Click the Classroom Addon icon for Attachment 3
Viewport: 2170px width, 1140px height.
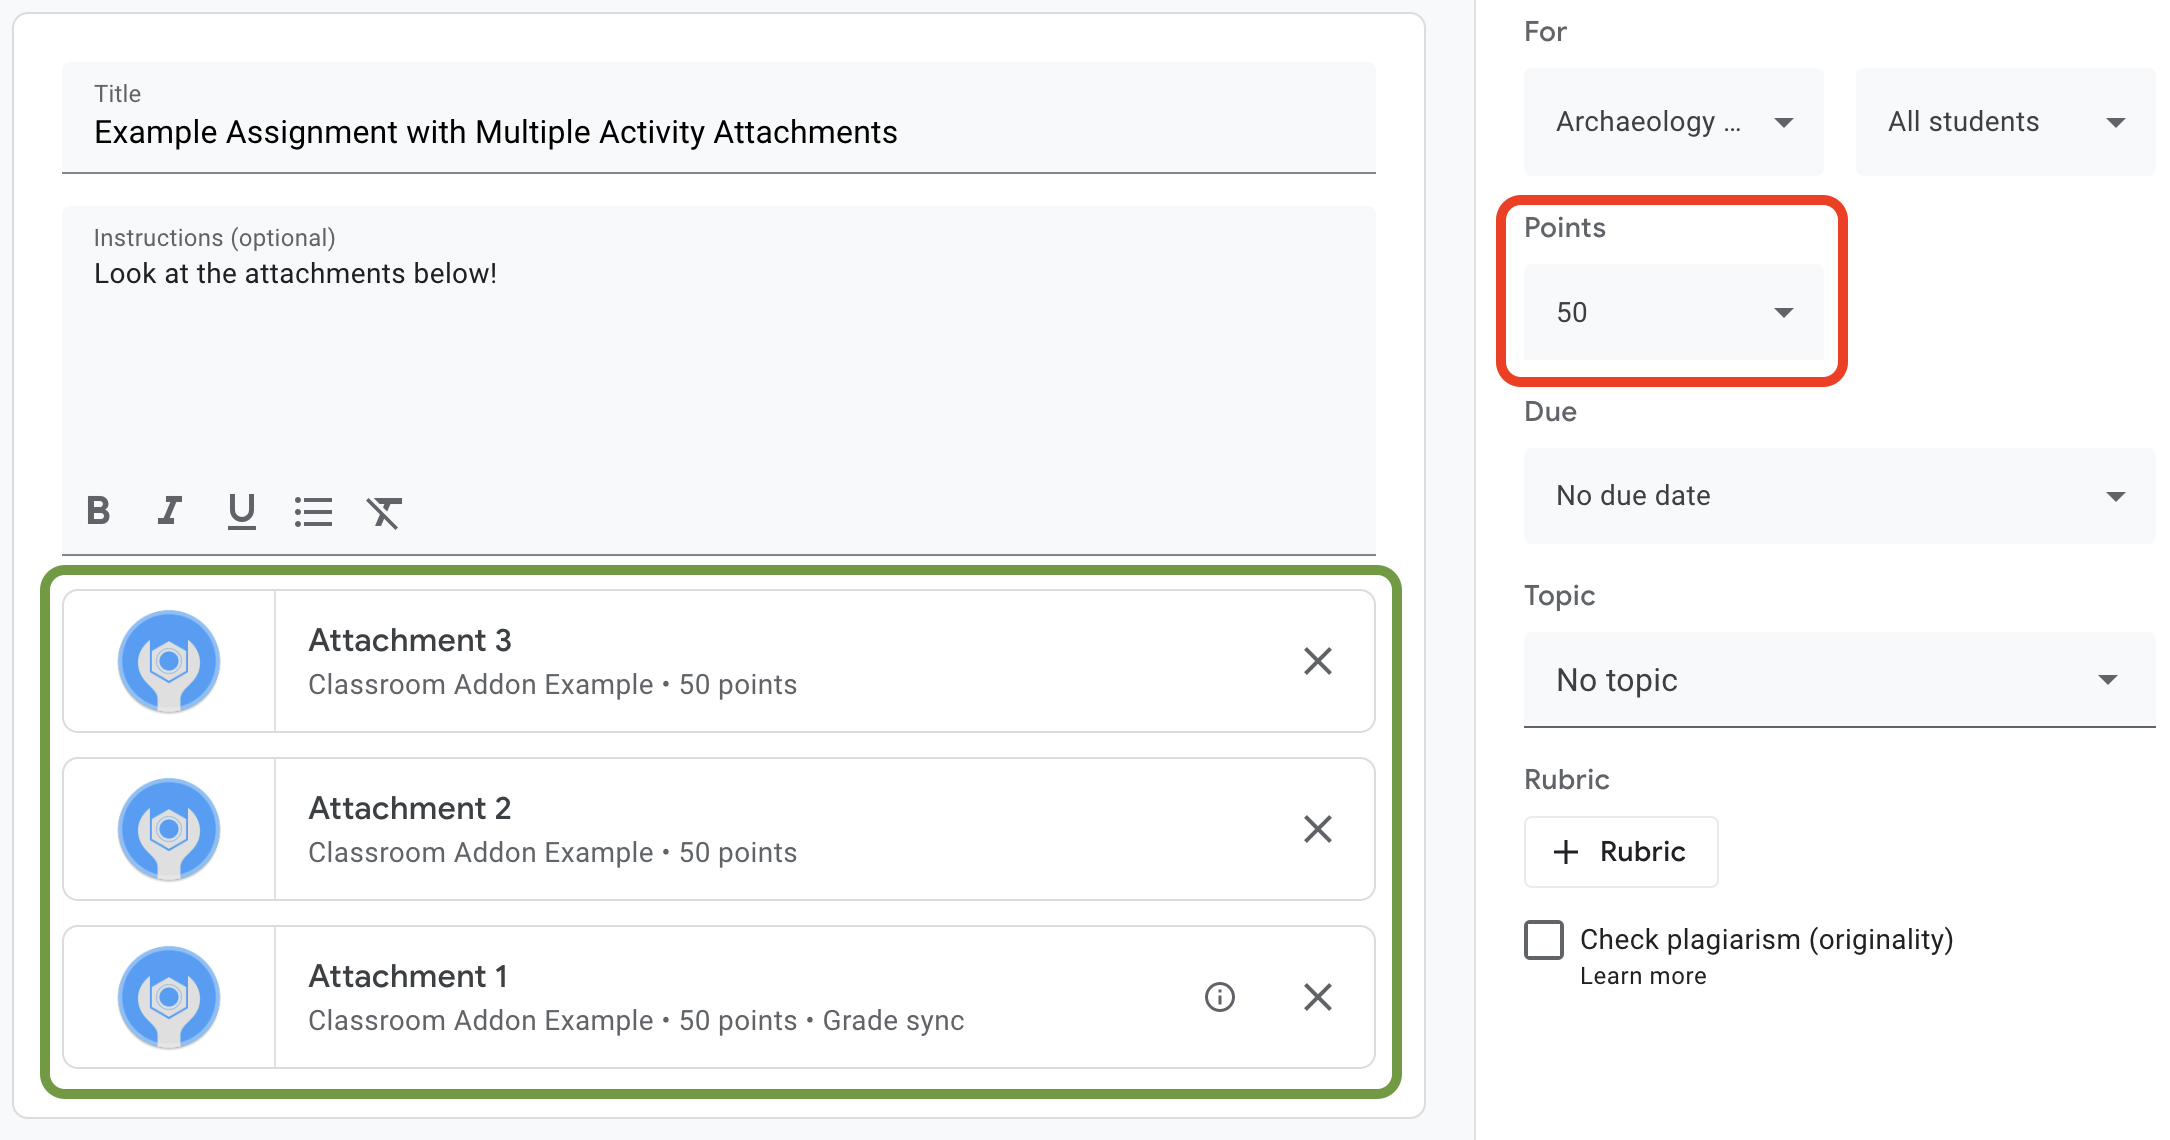pos(169,662)
